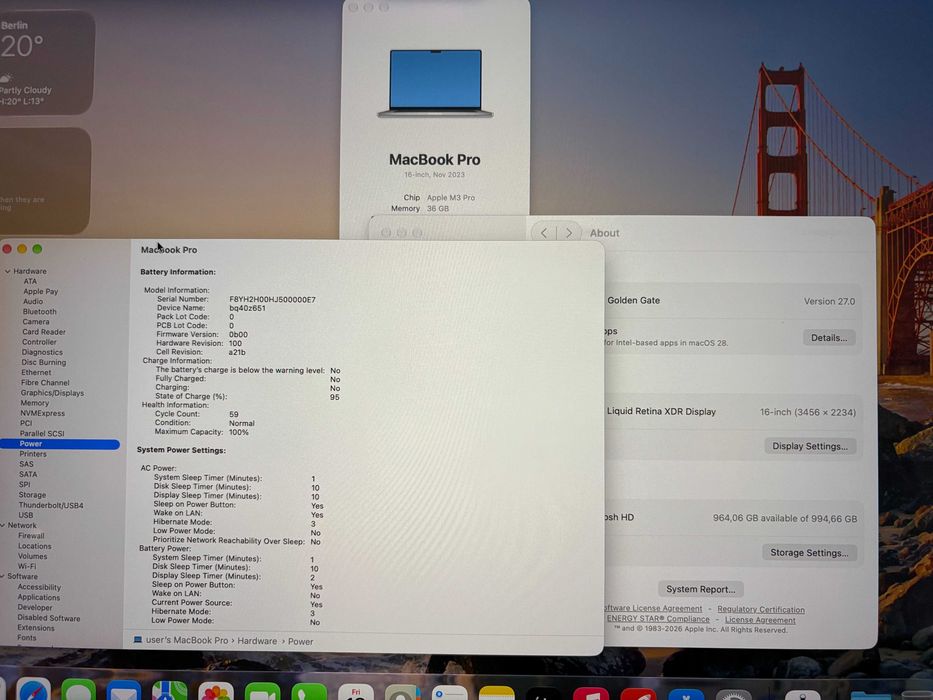Go back in the About settings window
The height and width of the screenshot is (700, 933).
tap(544, 233)
